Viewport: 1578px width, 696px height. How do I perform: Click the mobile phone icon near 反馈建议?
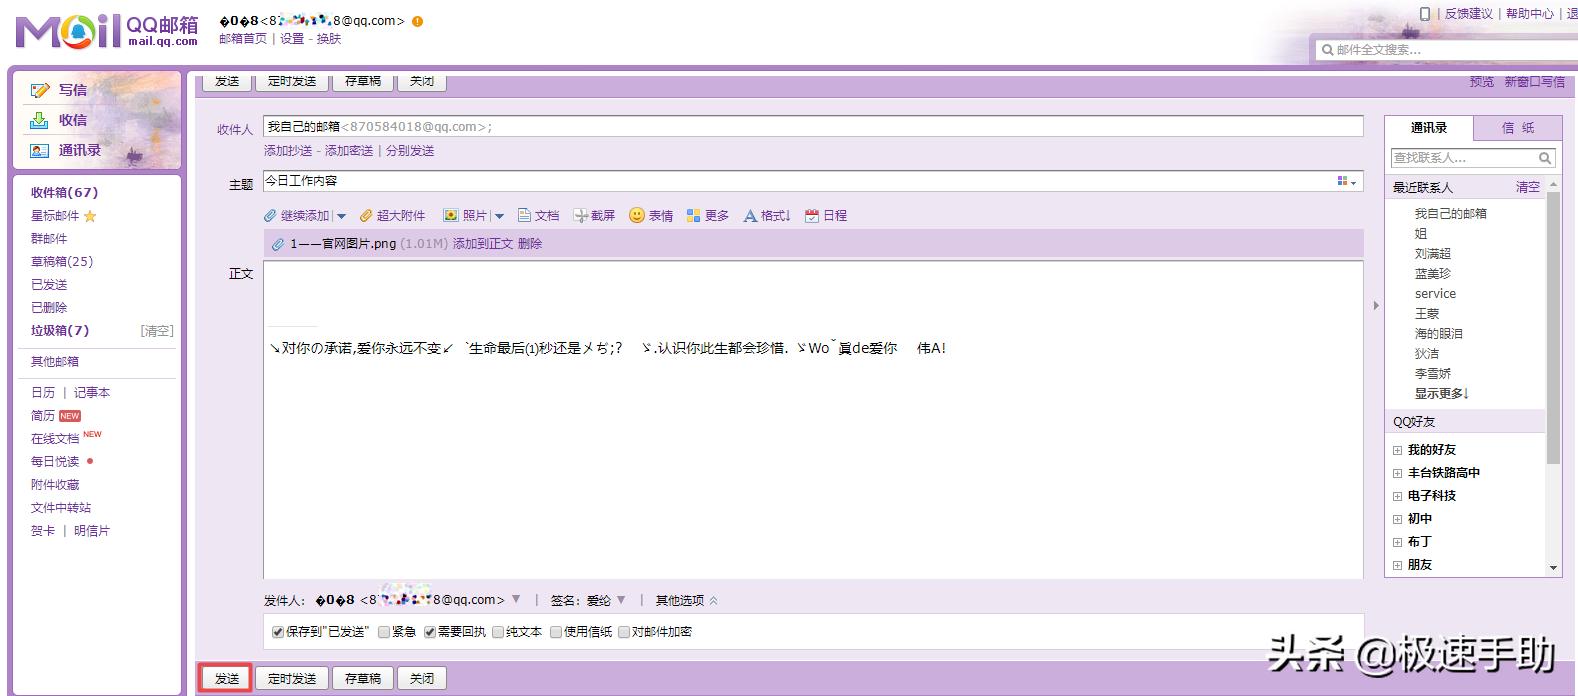click(x=1425, y=14)
